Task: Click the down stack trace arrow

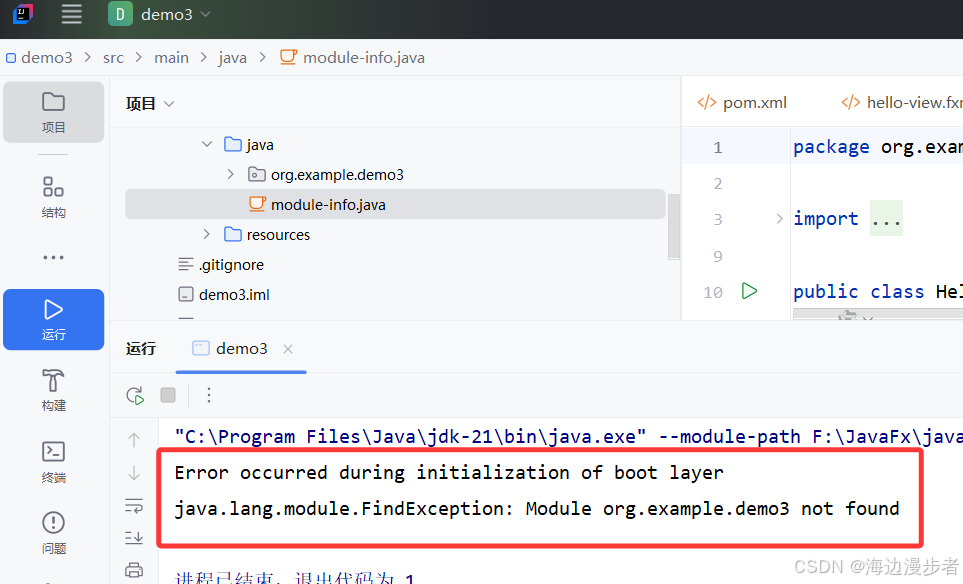Action: click(134, 473)
